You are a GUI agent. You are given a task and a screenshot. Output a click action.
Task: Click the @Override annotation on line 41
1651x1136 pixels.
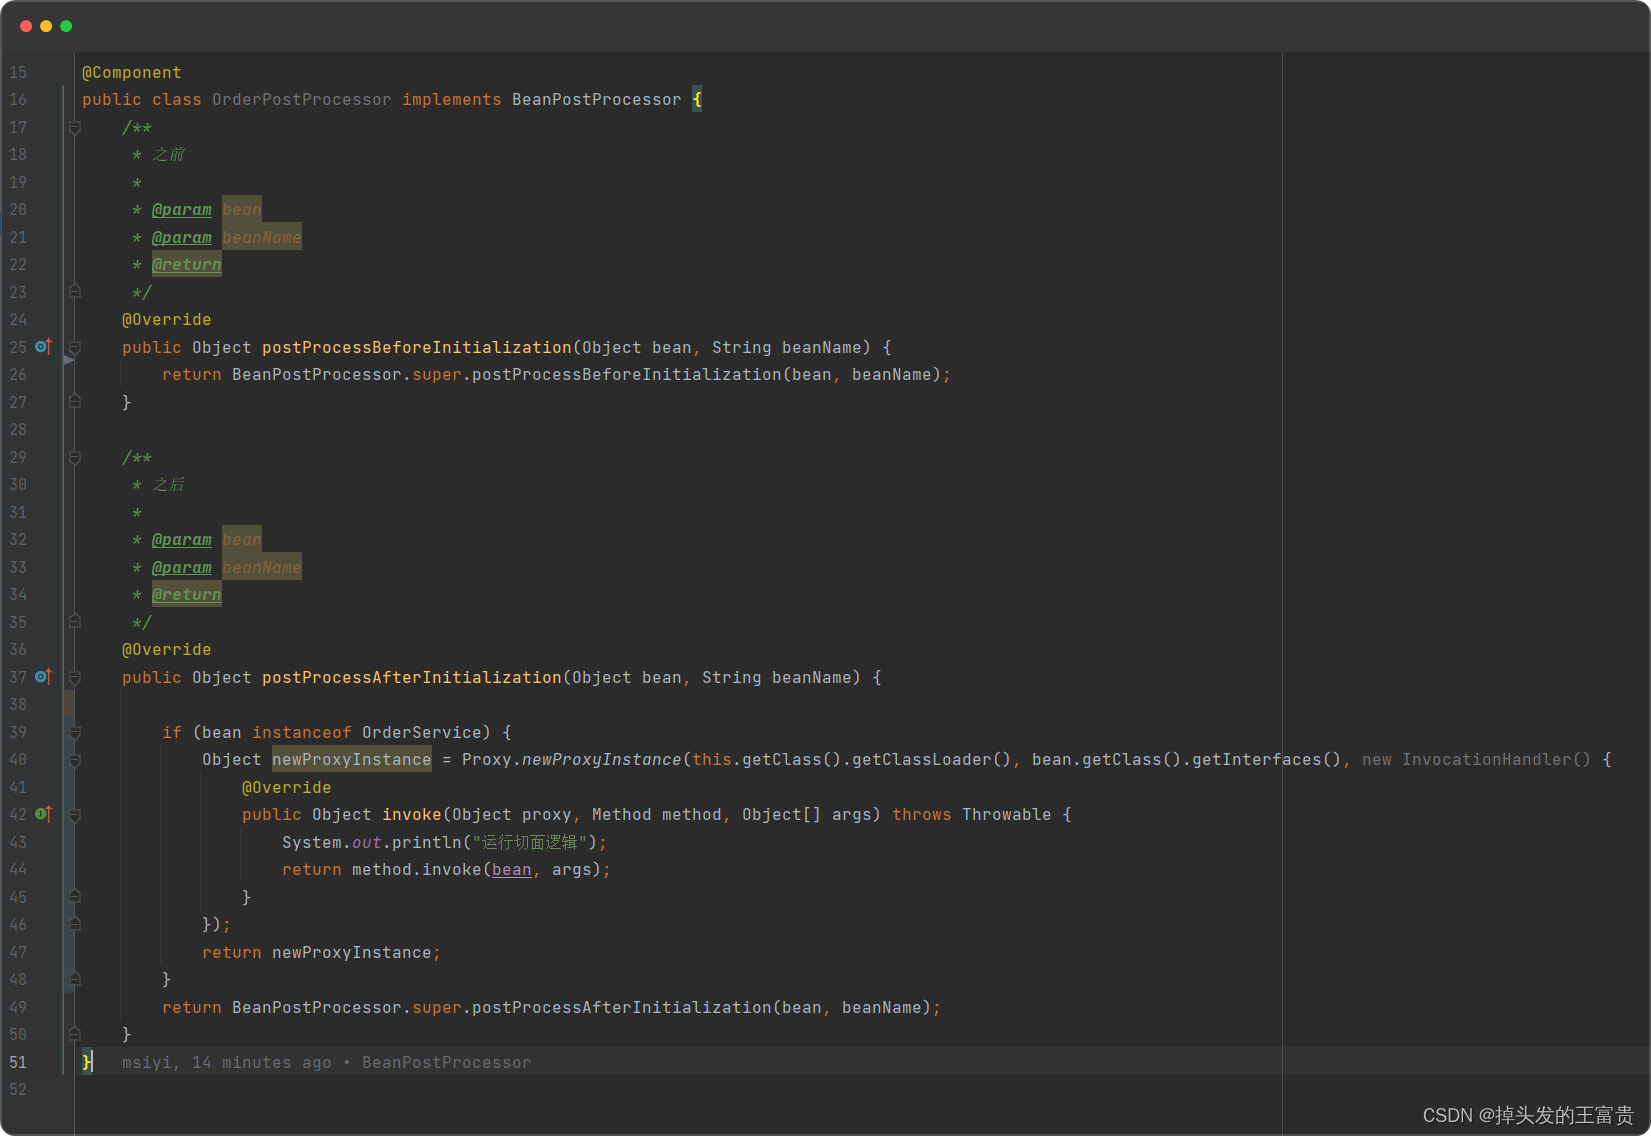[287, 787]
